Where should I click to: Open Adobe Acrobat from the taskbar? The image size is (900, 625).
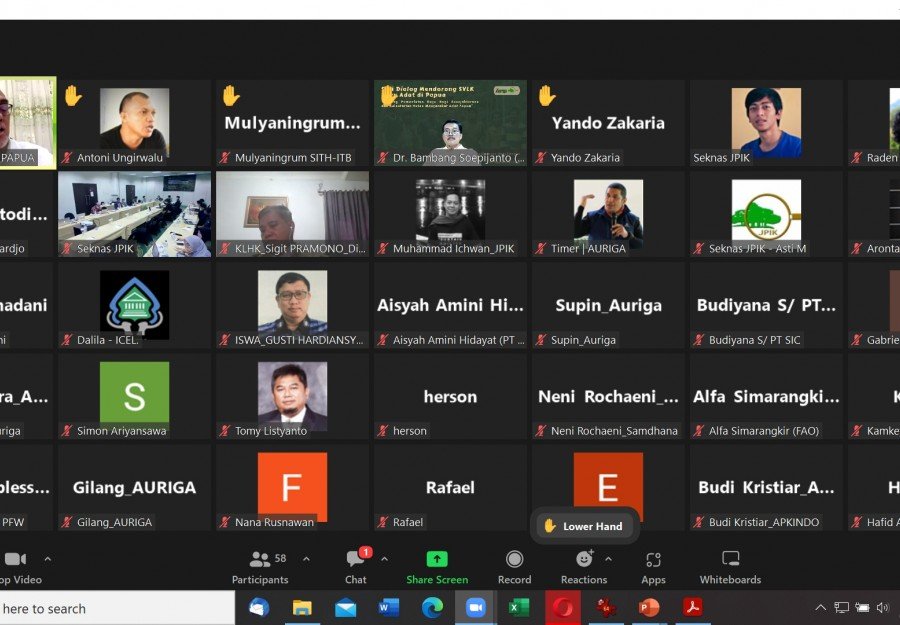click(x=693, y=608)
